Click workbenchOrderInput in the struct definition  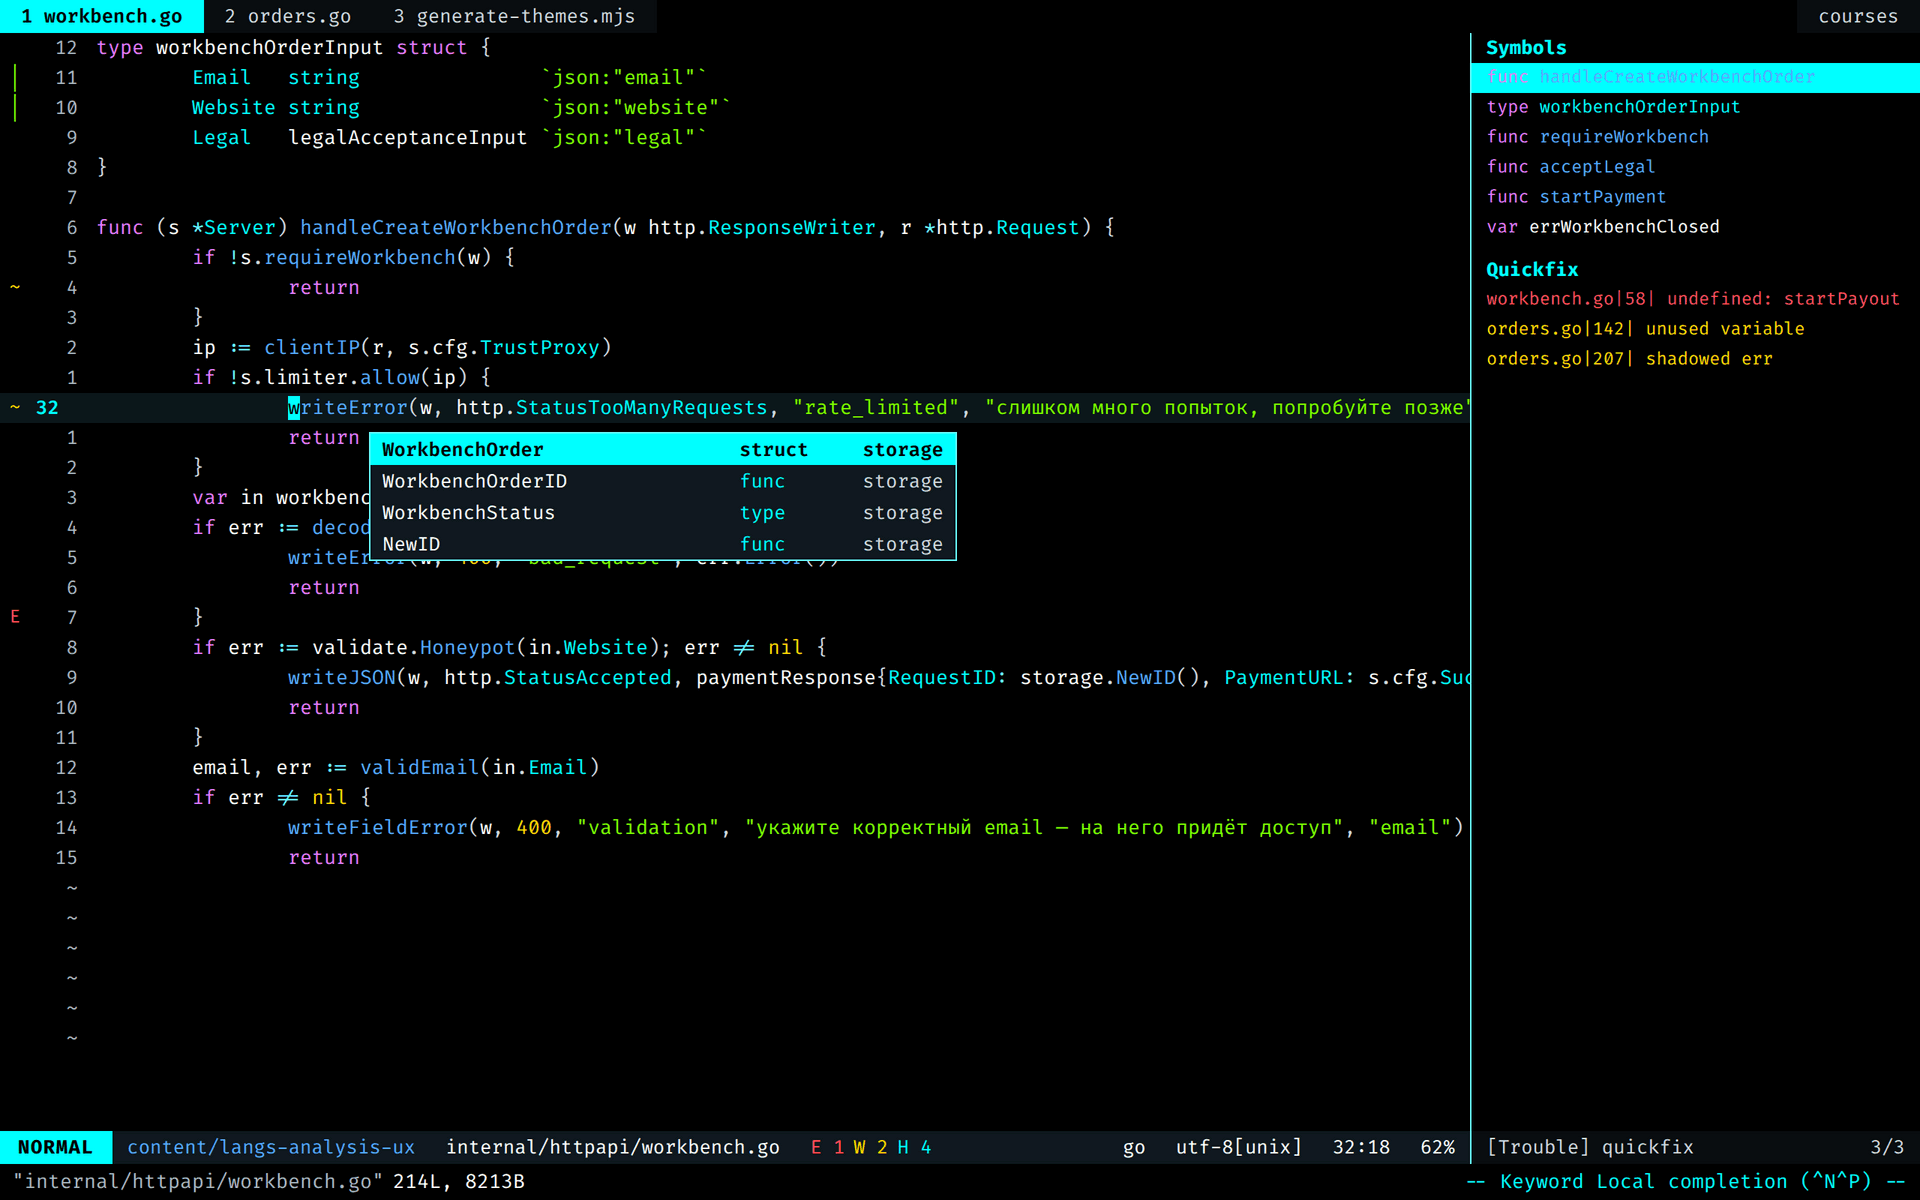click(269, 47)
